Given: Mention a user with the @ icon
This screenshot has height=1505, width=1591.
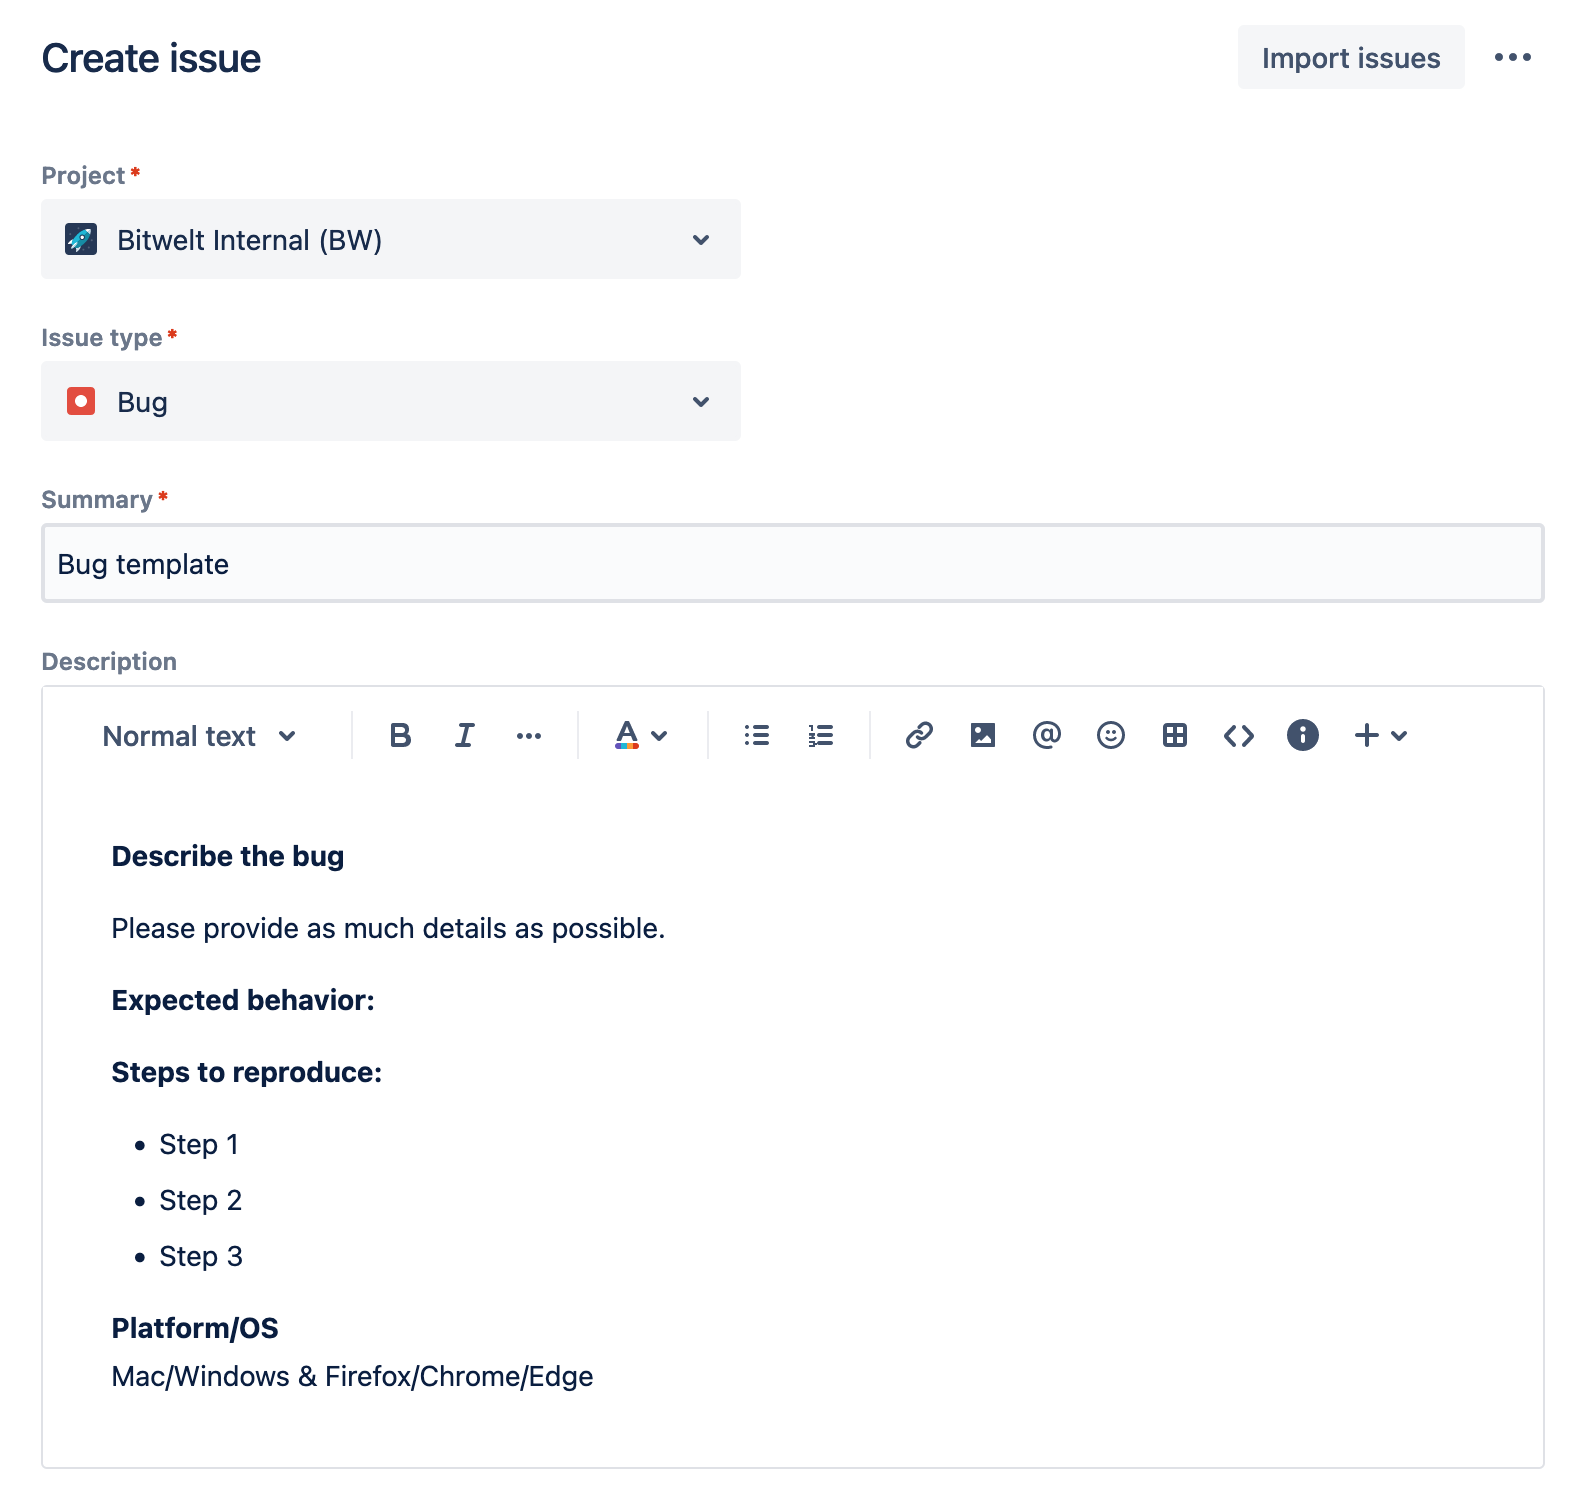Looking at the screenshot, I should click(x=1046, y=736).
